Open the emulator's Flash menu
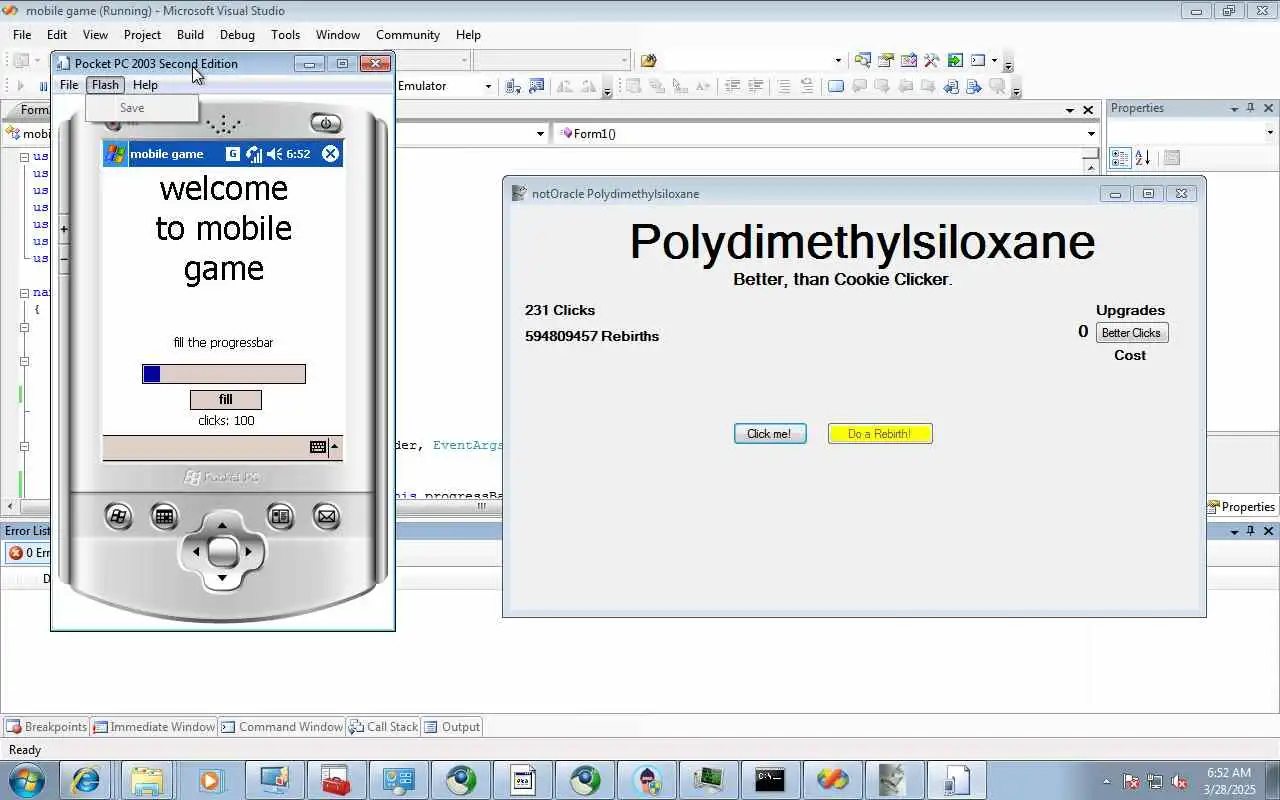The width and height of the screenshot is (1280, 800). [x=105, y=85]
